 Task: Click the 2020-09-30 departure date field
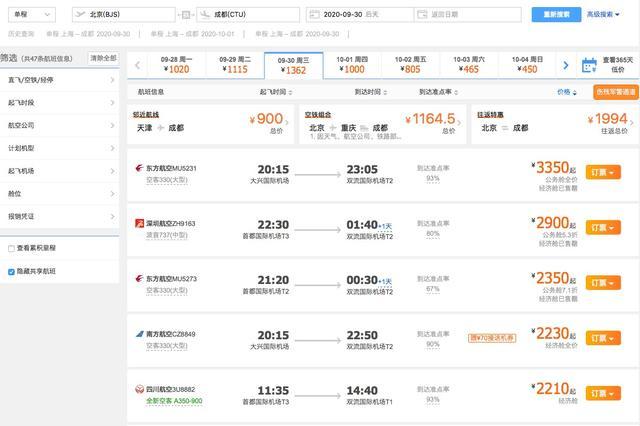pyautogui.click(x=360, y=15)
